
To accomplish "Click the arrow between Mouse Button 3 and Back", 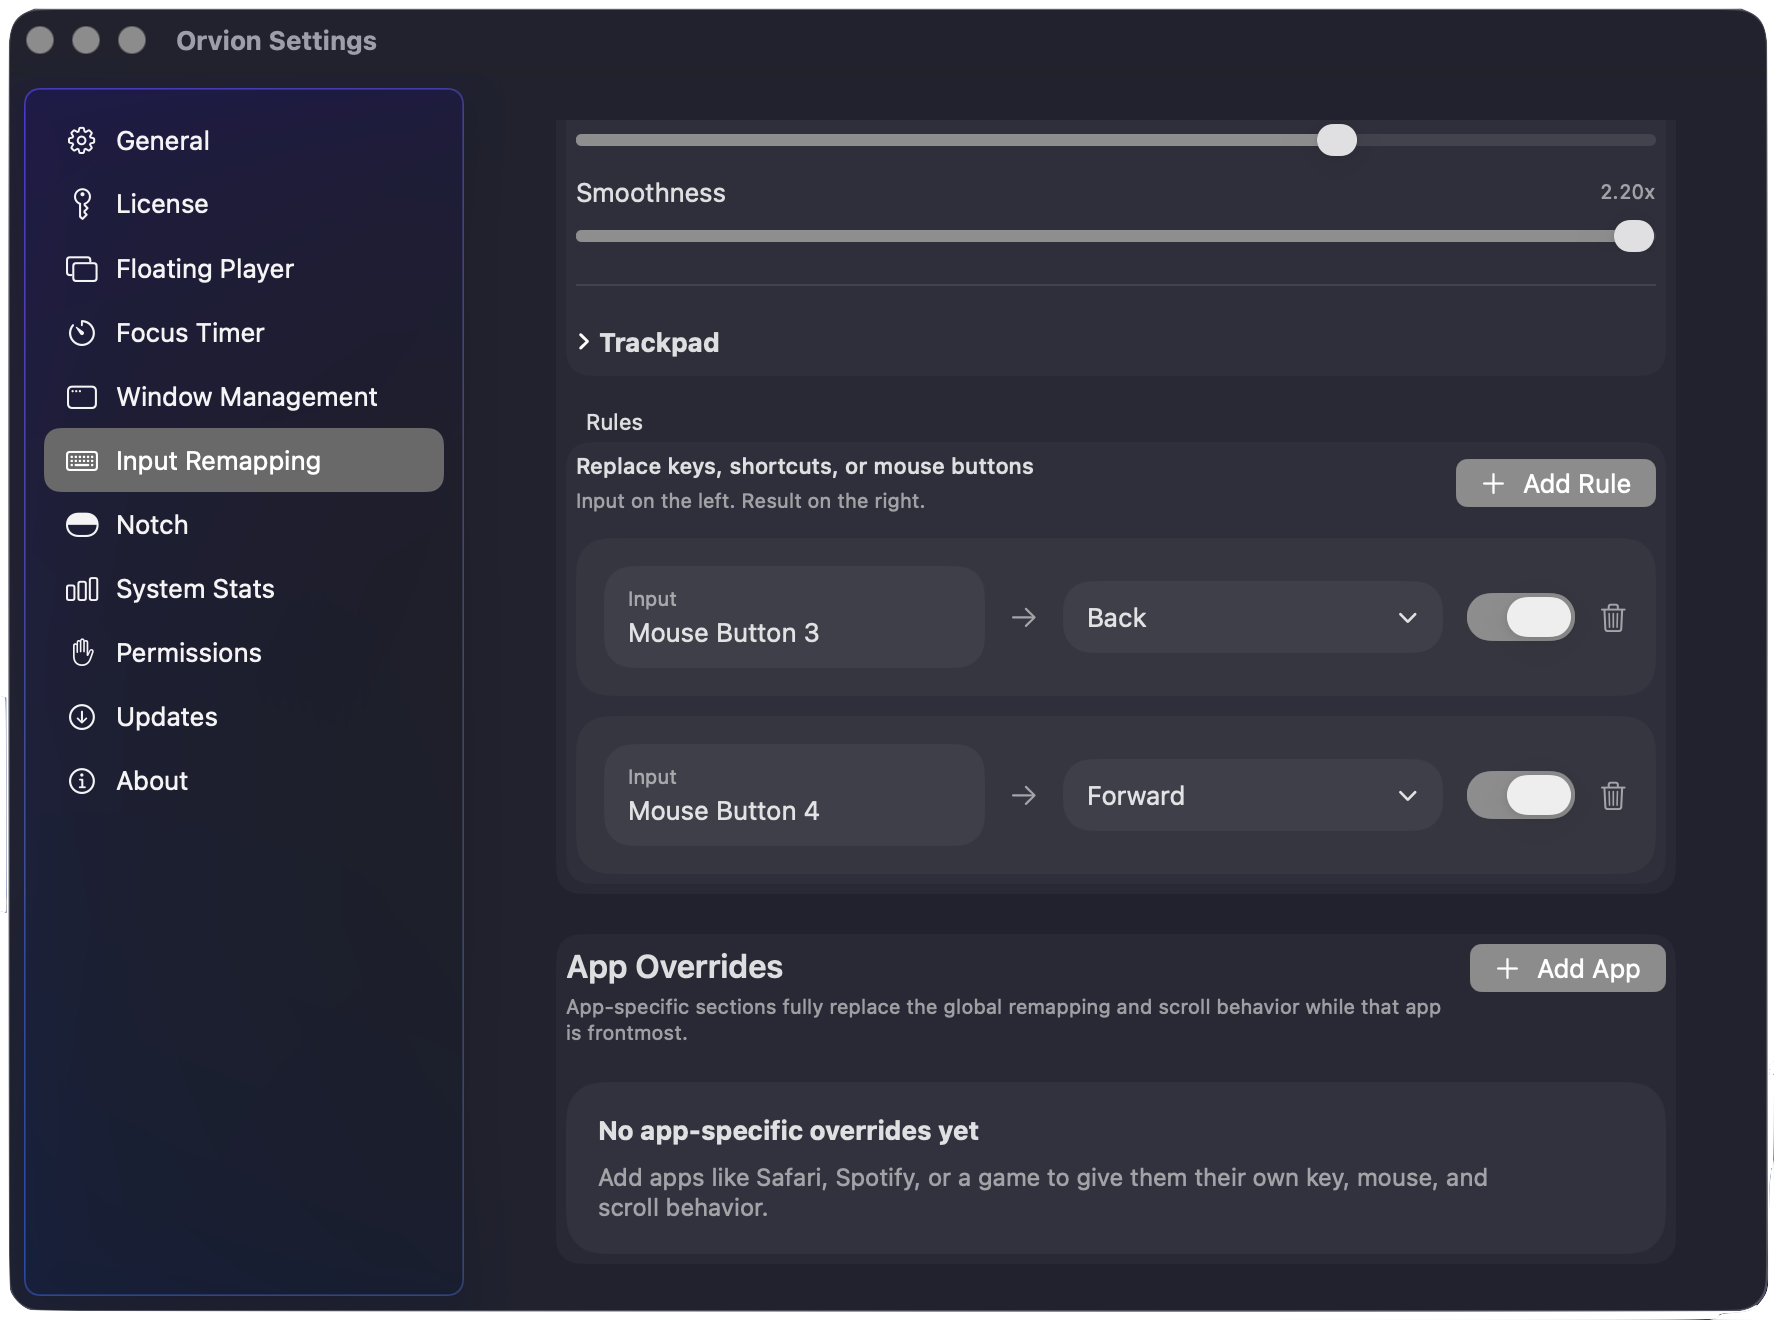I will coord(1024,618).
